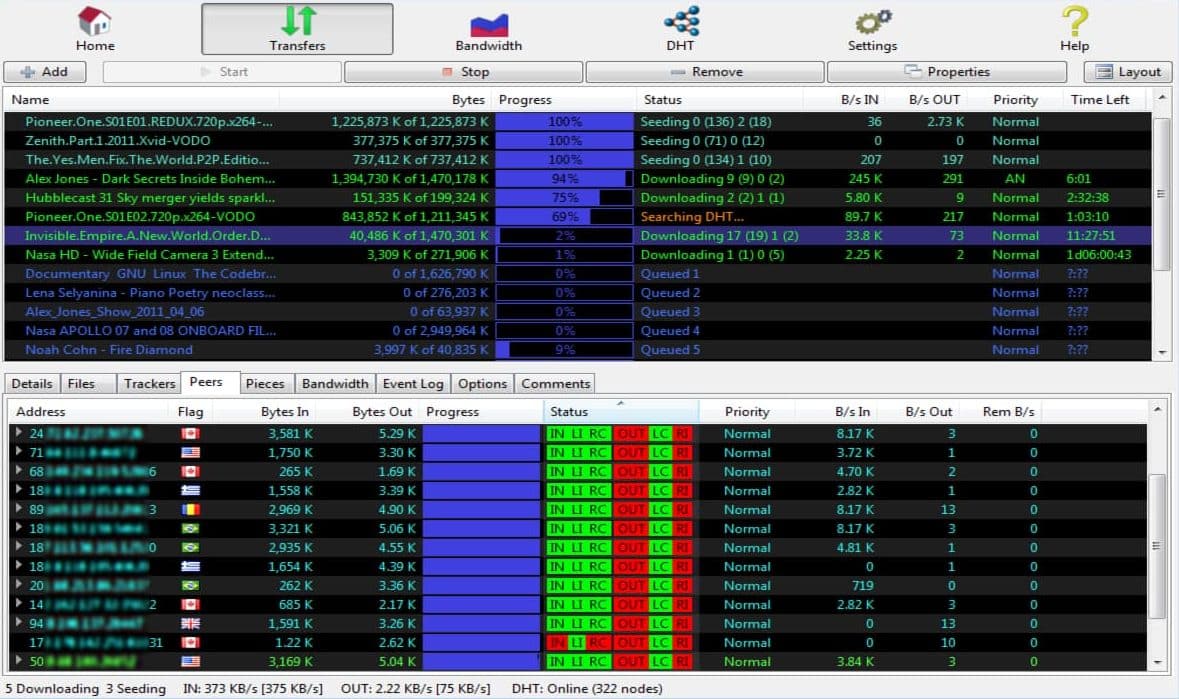
Task: Open the DHT network icon
Action: 681,21
